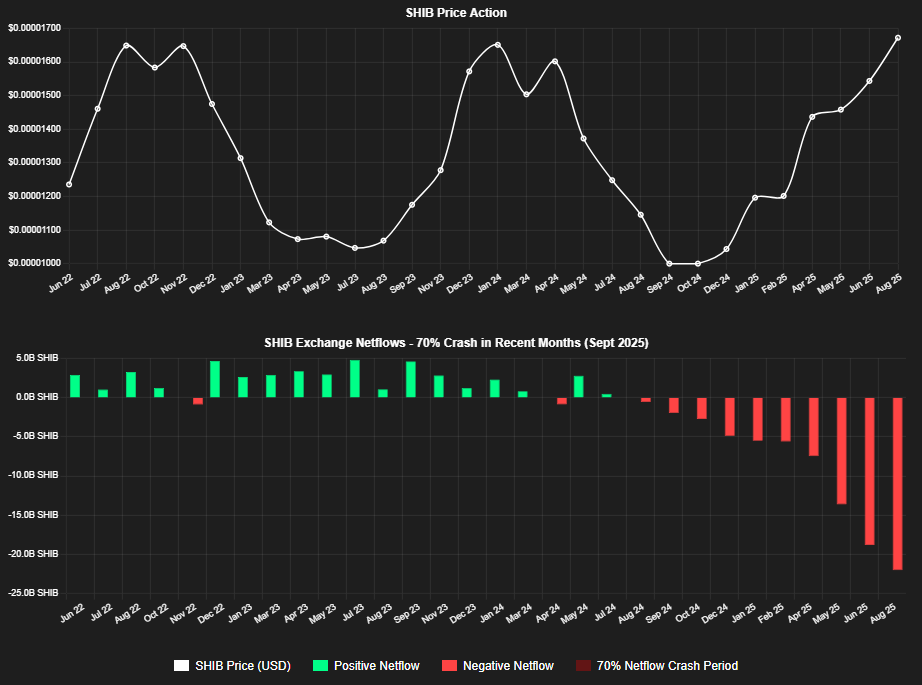
Task: Click Sep 24 label on price chart axis
Action: pos(660,283)
